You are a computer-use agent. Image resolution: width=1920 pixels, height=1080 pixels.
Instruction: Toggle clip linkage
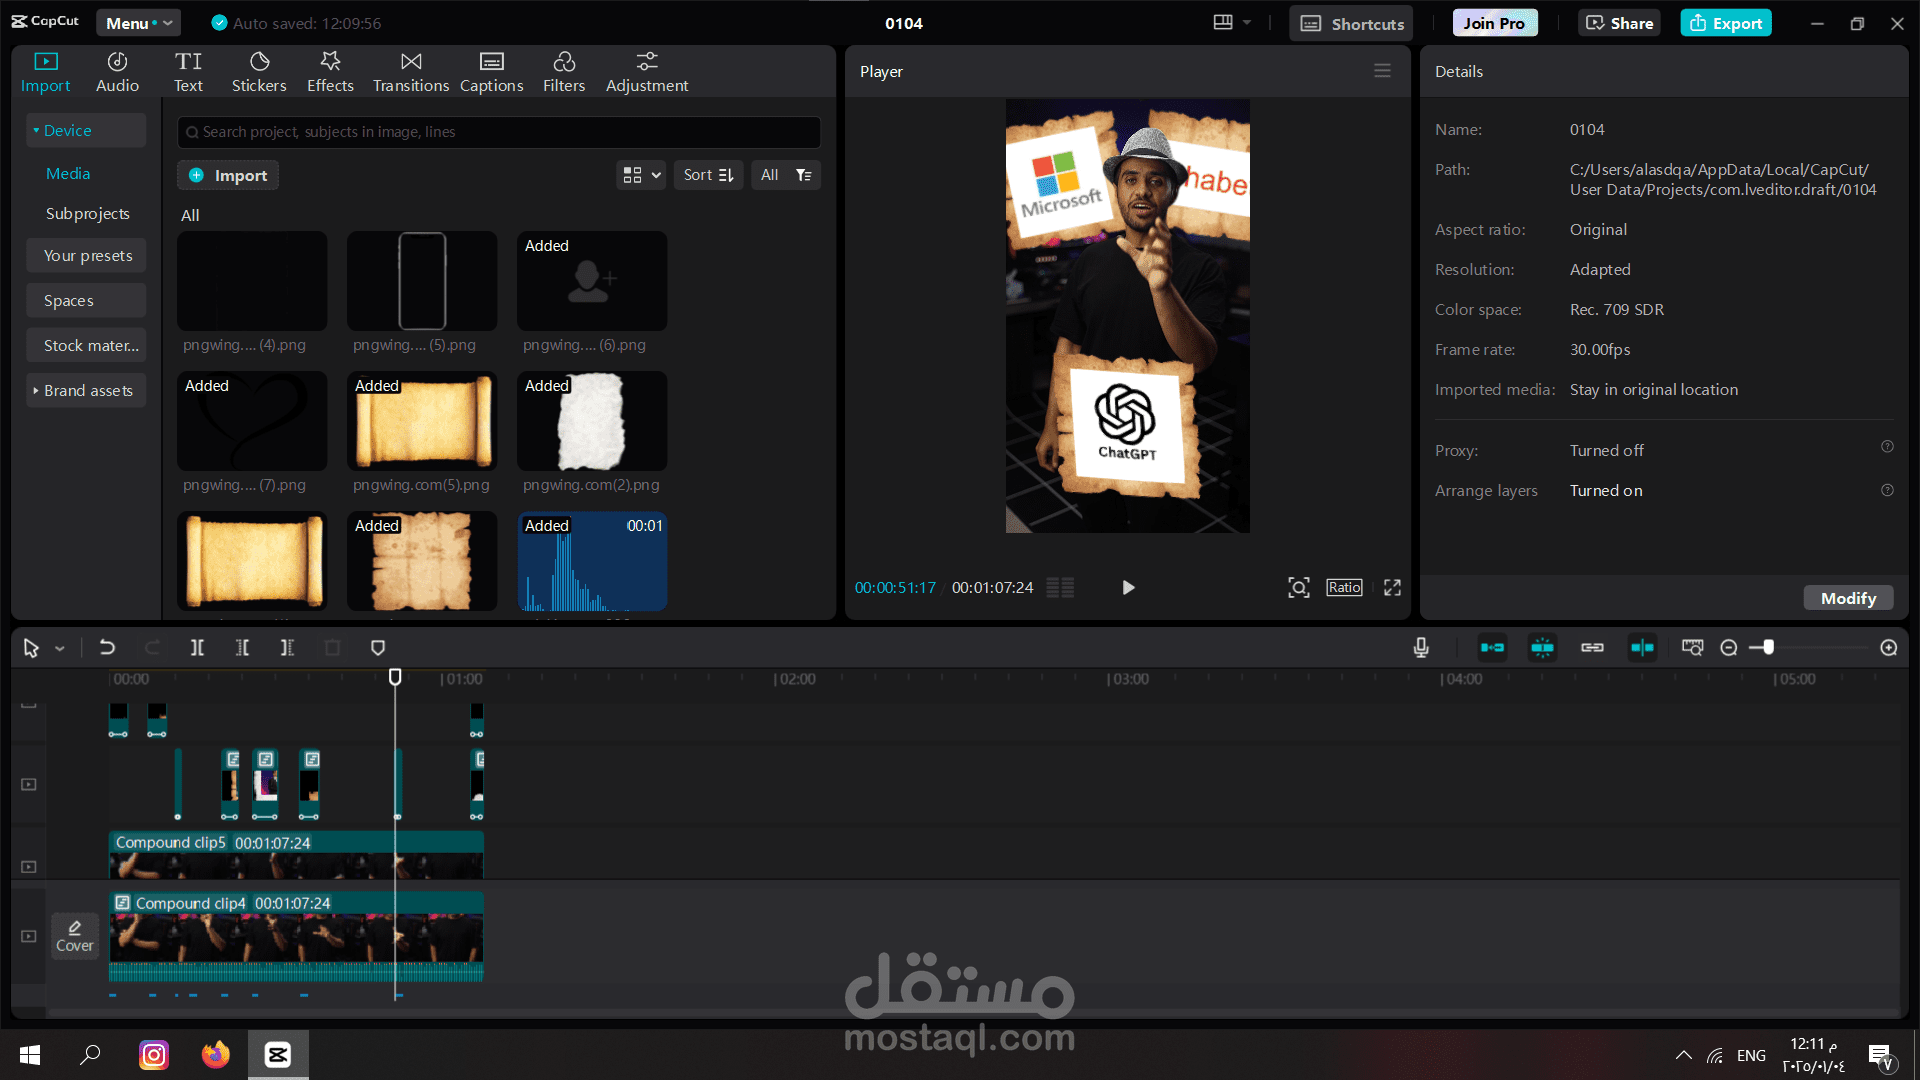pyautogui.click(x=1592, y=648)
